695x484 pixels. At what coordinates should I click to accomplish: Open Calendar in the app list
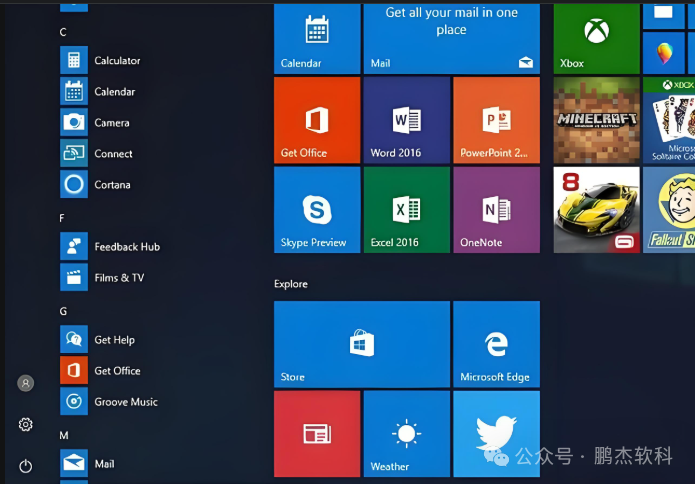point(98,91)
